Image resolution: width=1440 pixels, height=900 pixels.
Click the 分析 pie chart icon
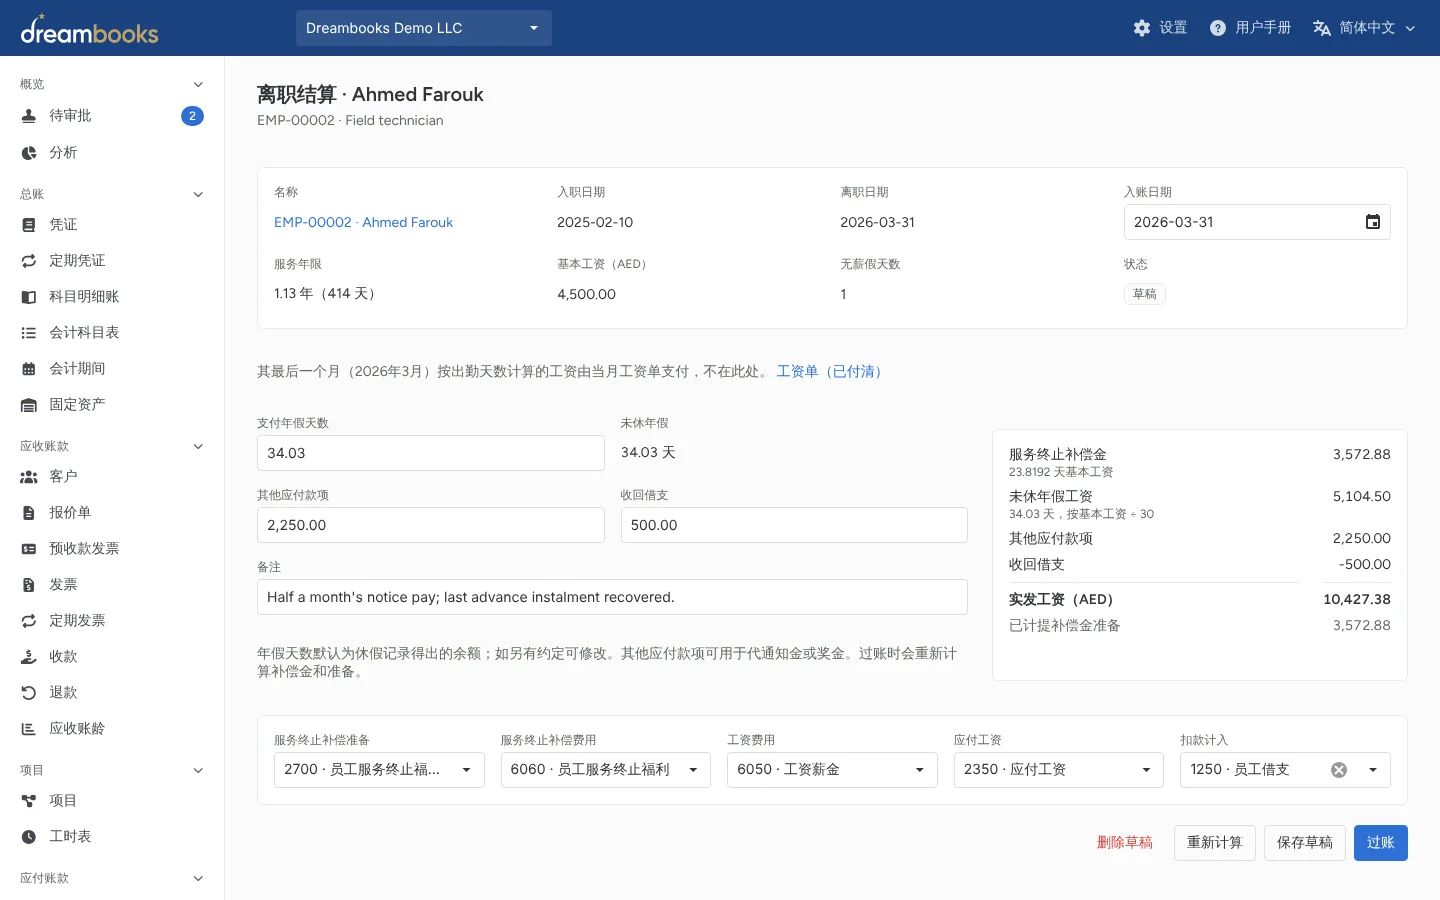pos(29,153)
